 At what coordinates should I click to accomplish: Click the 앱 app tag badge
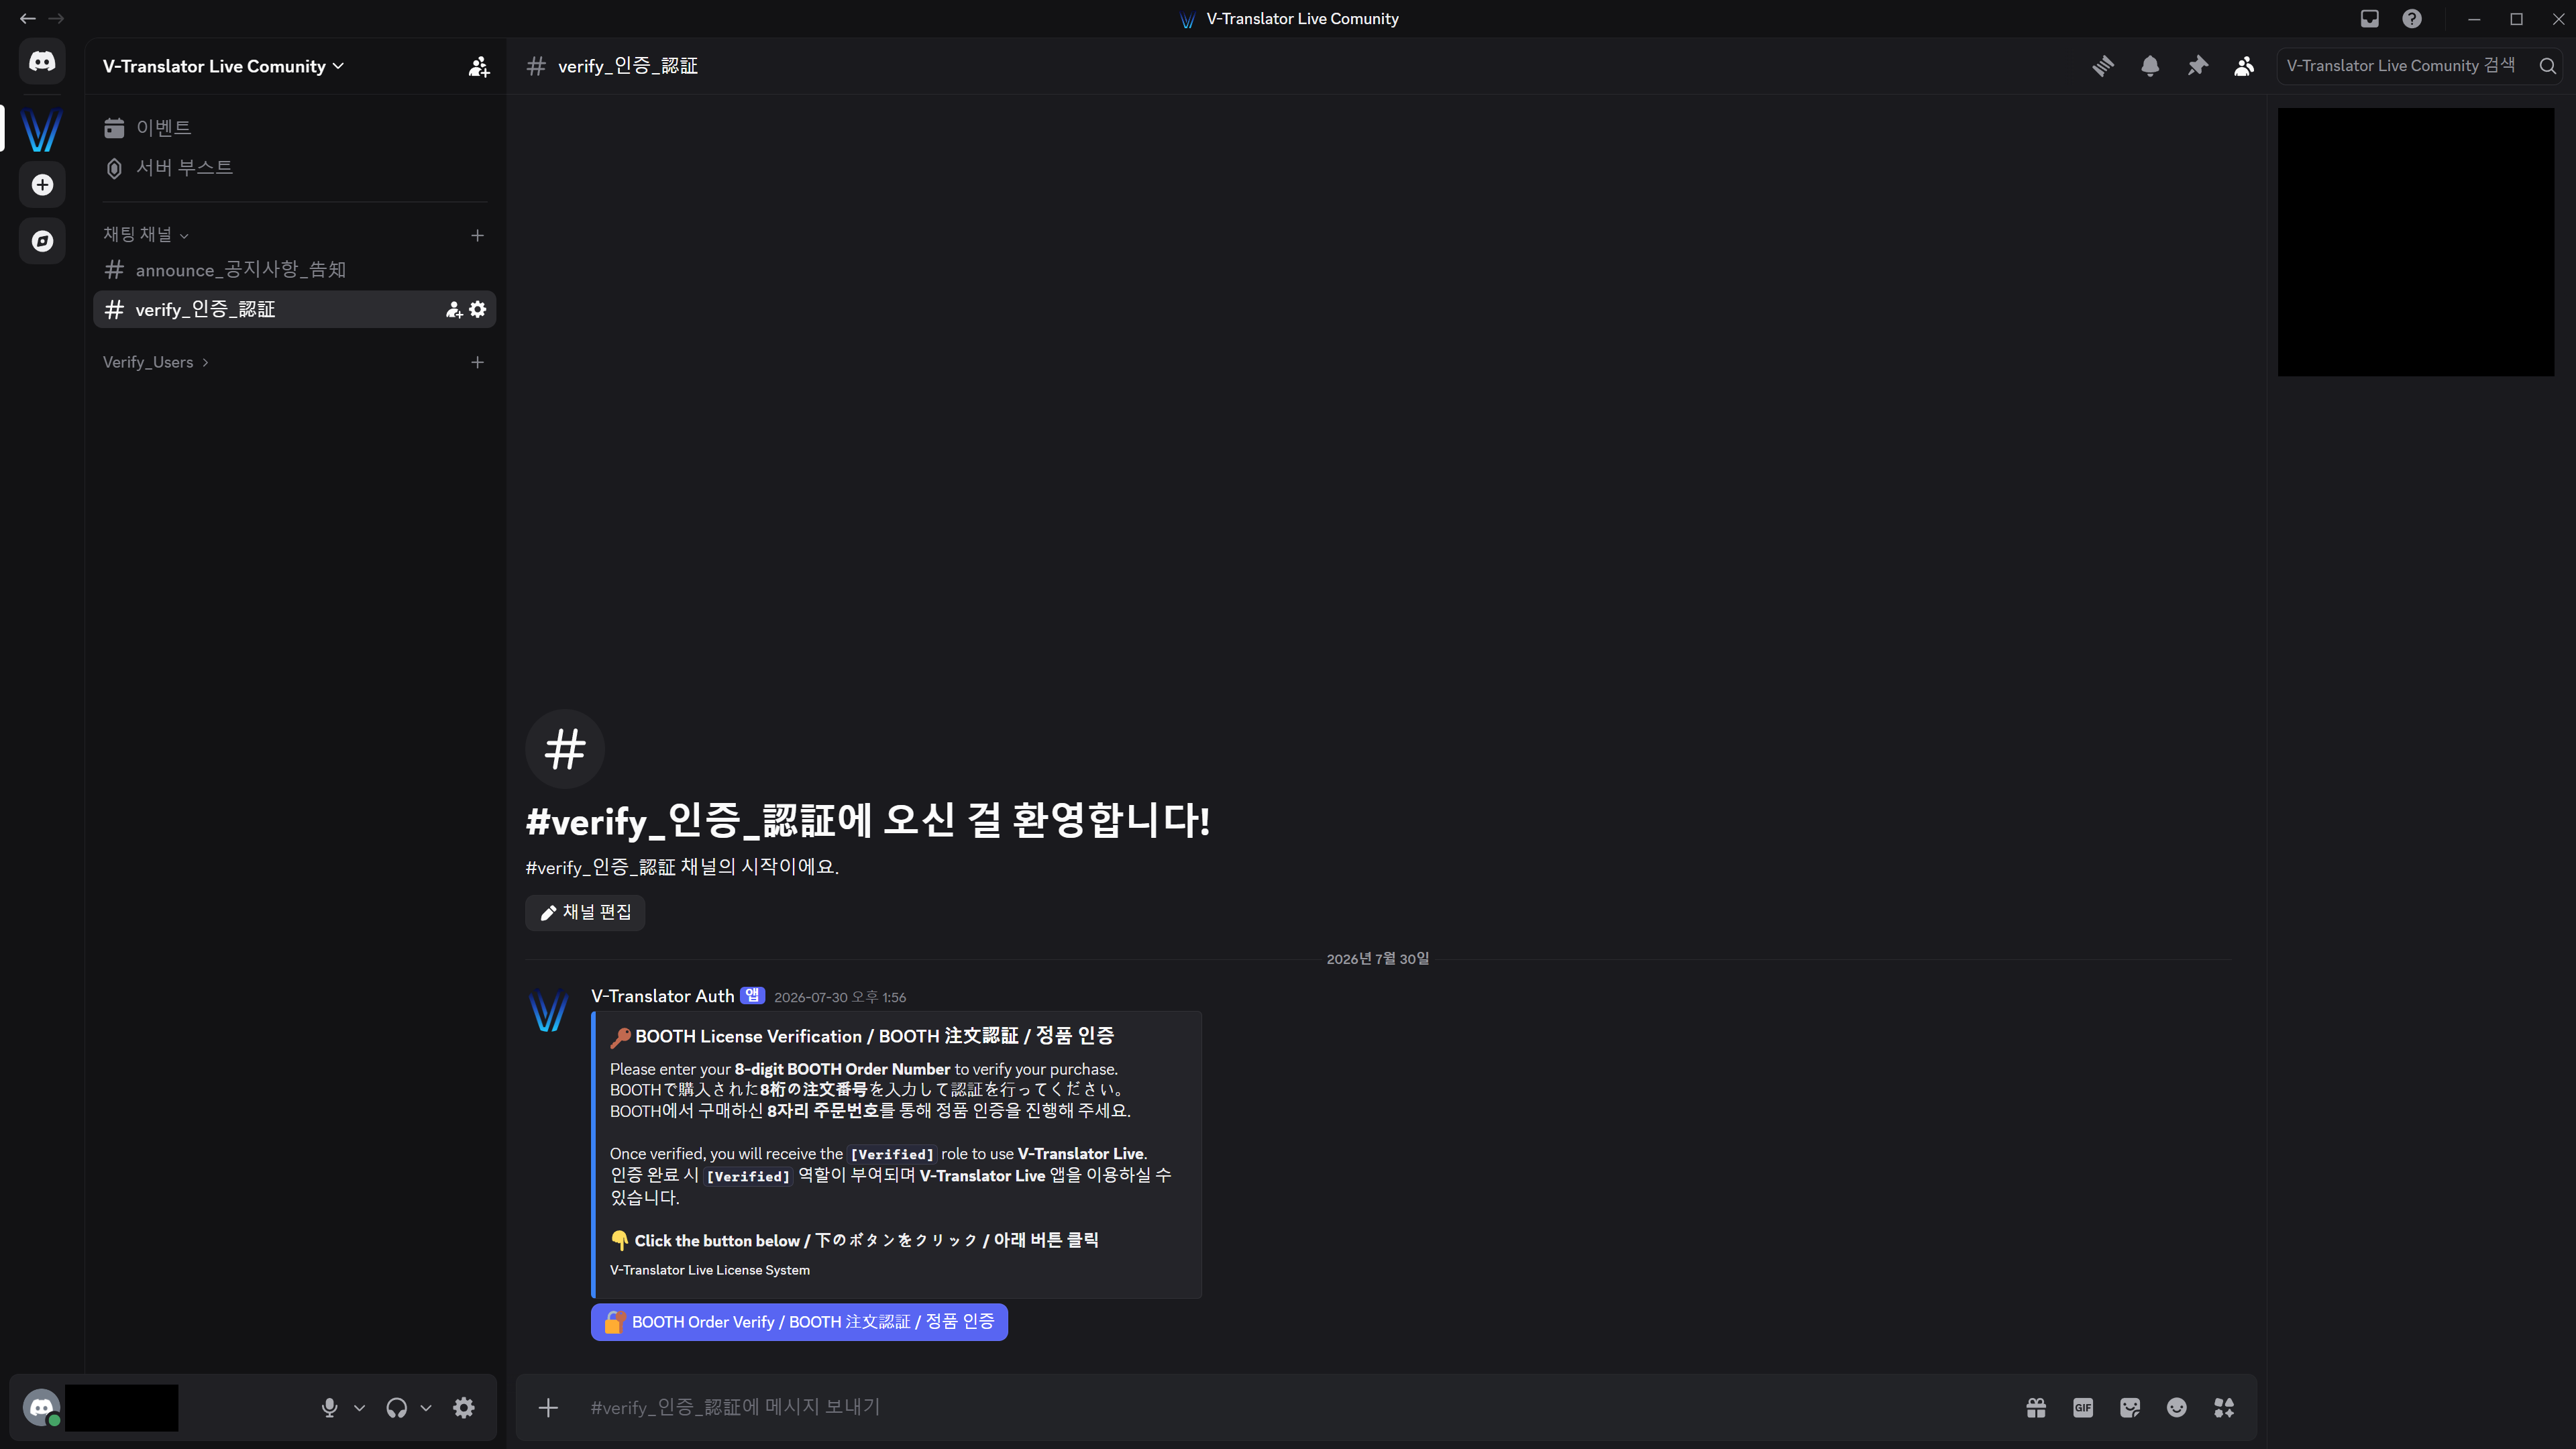752,996
